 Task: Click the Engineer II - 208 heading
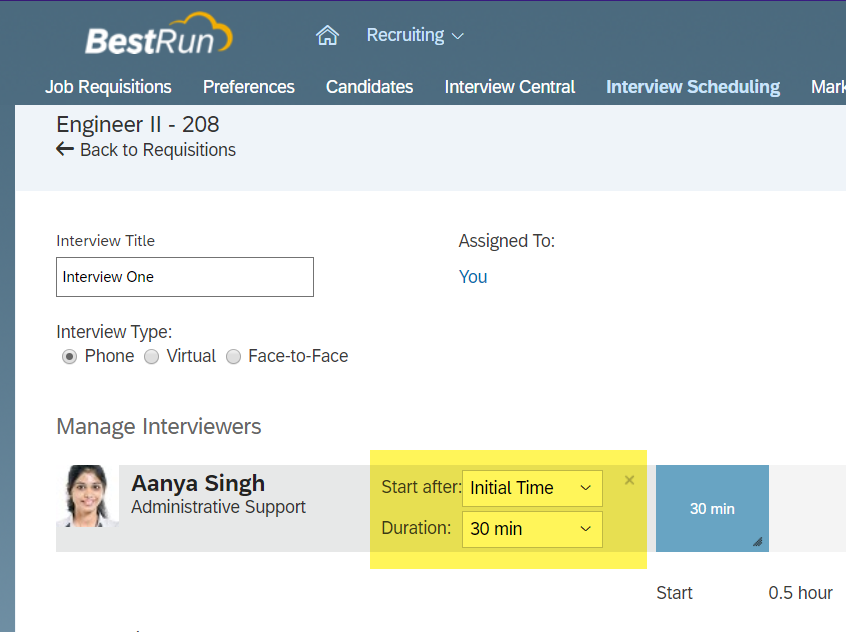coord(138,125)
